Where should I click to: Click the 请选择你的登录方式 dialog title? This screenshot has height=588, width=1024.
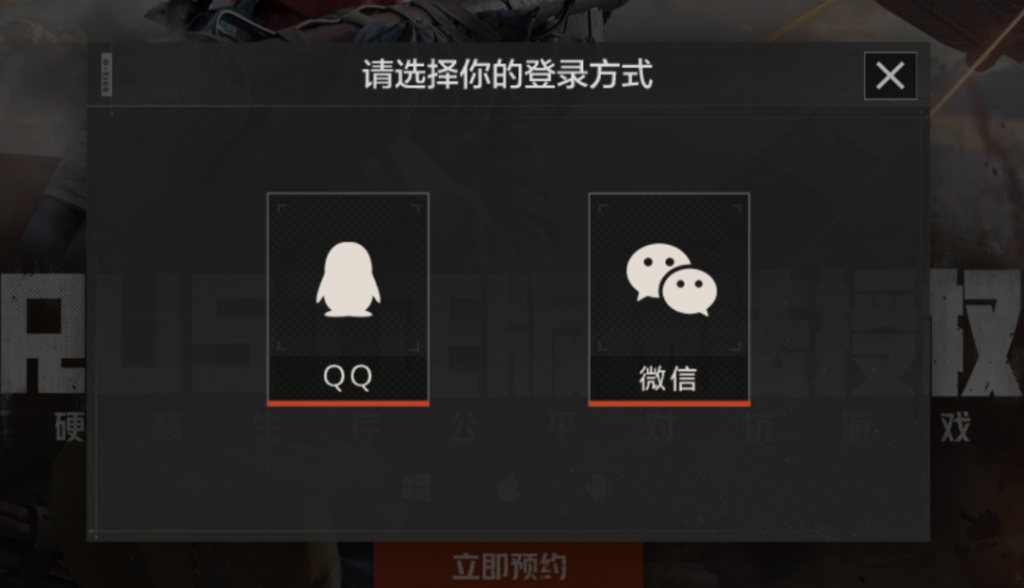click(507, 74)
